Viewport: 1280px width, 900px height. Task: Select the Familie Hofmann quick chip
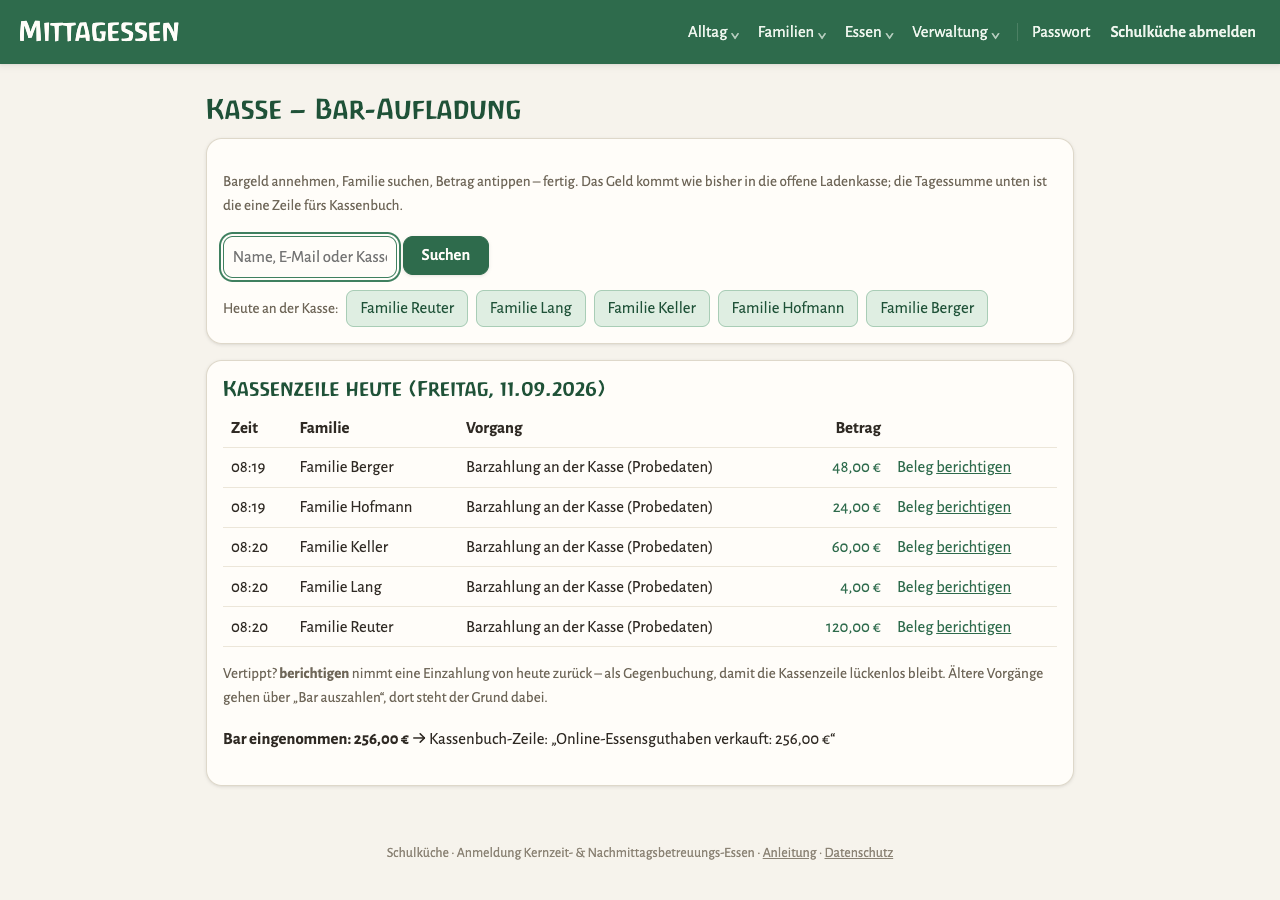(788, 308)
